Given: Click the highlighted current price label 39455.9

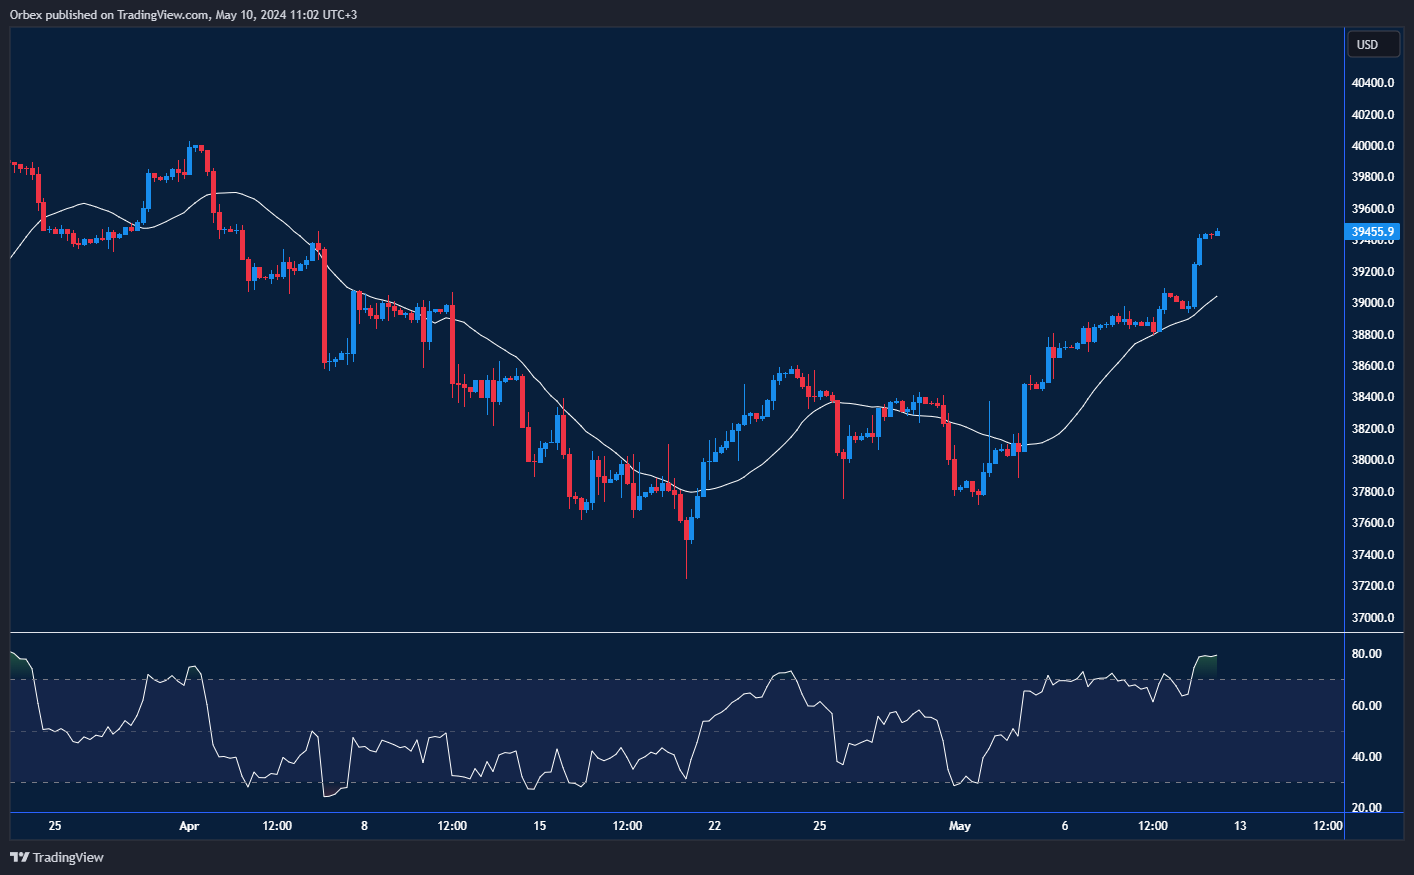Looking at the screenshot, I should coord(1371,231).
